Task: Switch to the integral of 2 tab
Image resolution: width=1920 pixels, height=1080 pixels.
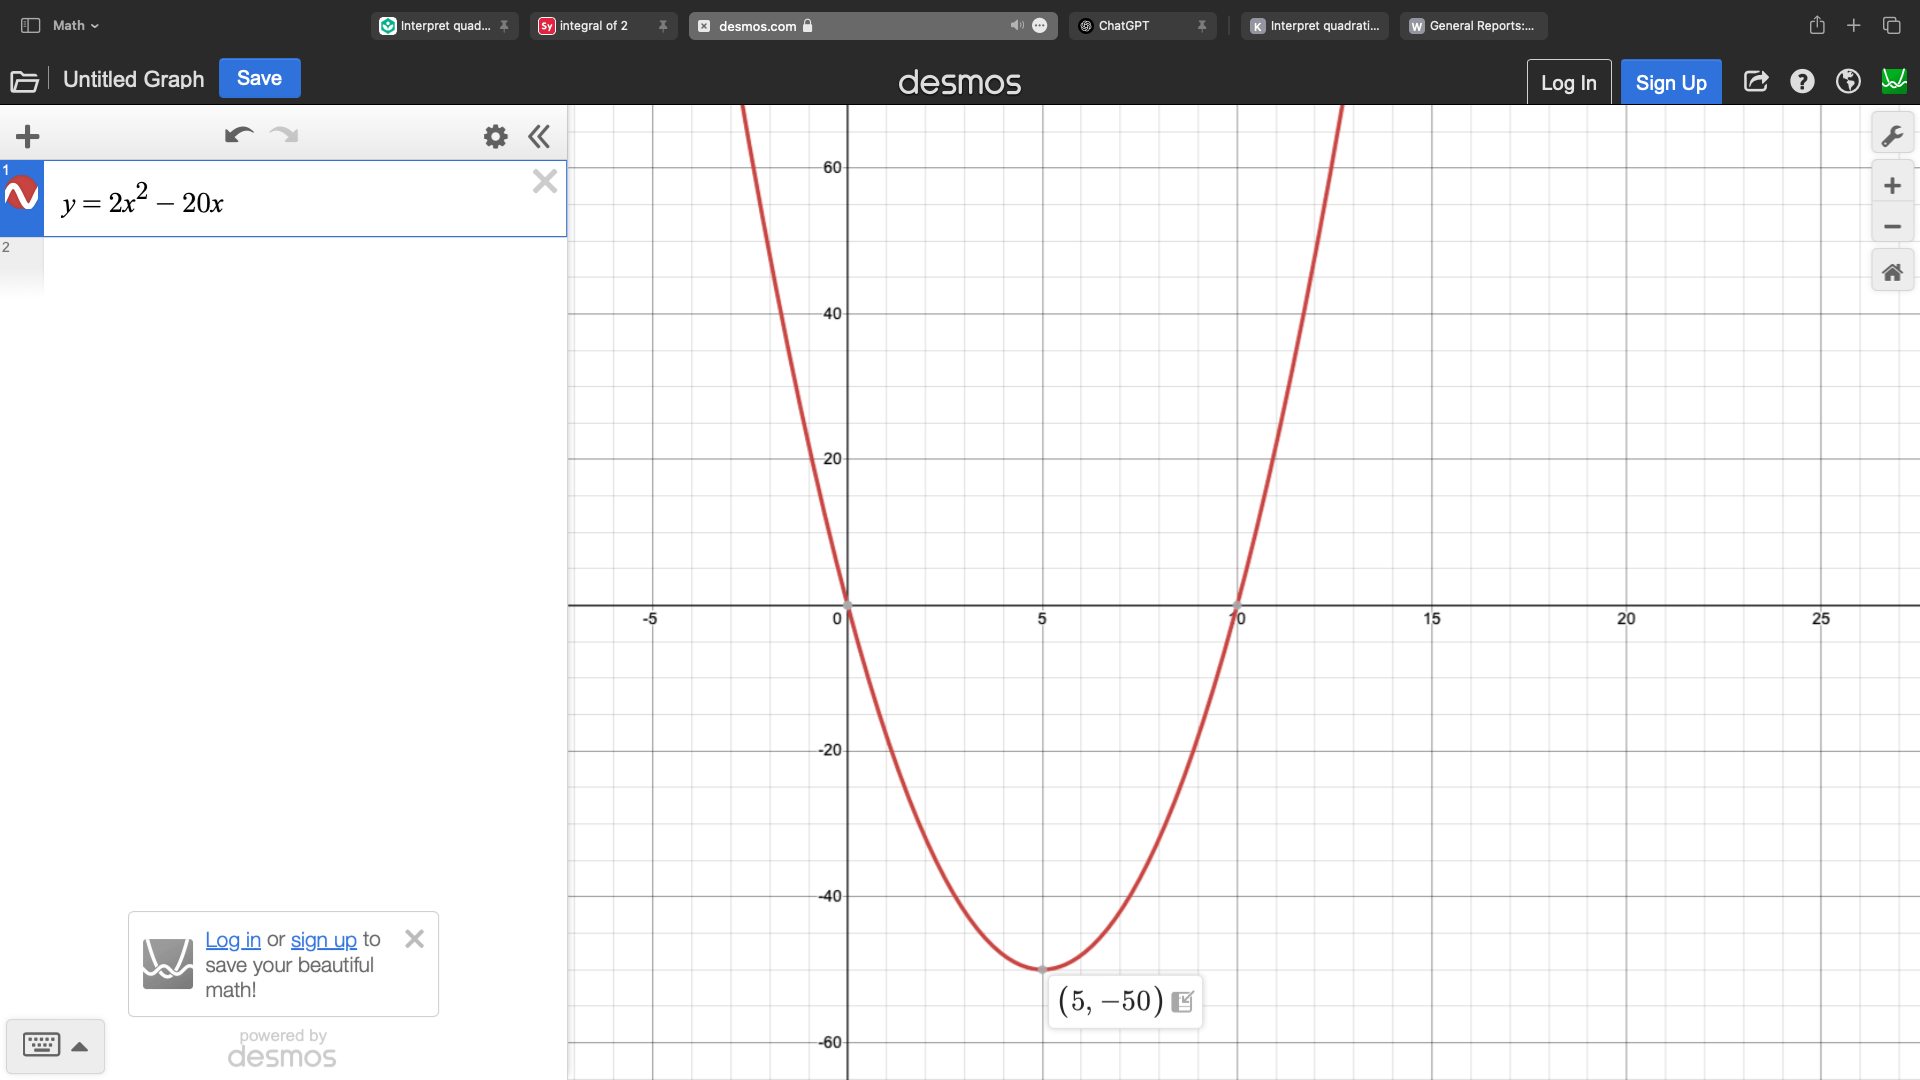Action: pyautogui.click(x=593, y=26)
